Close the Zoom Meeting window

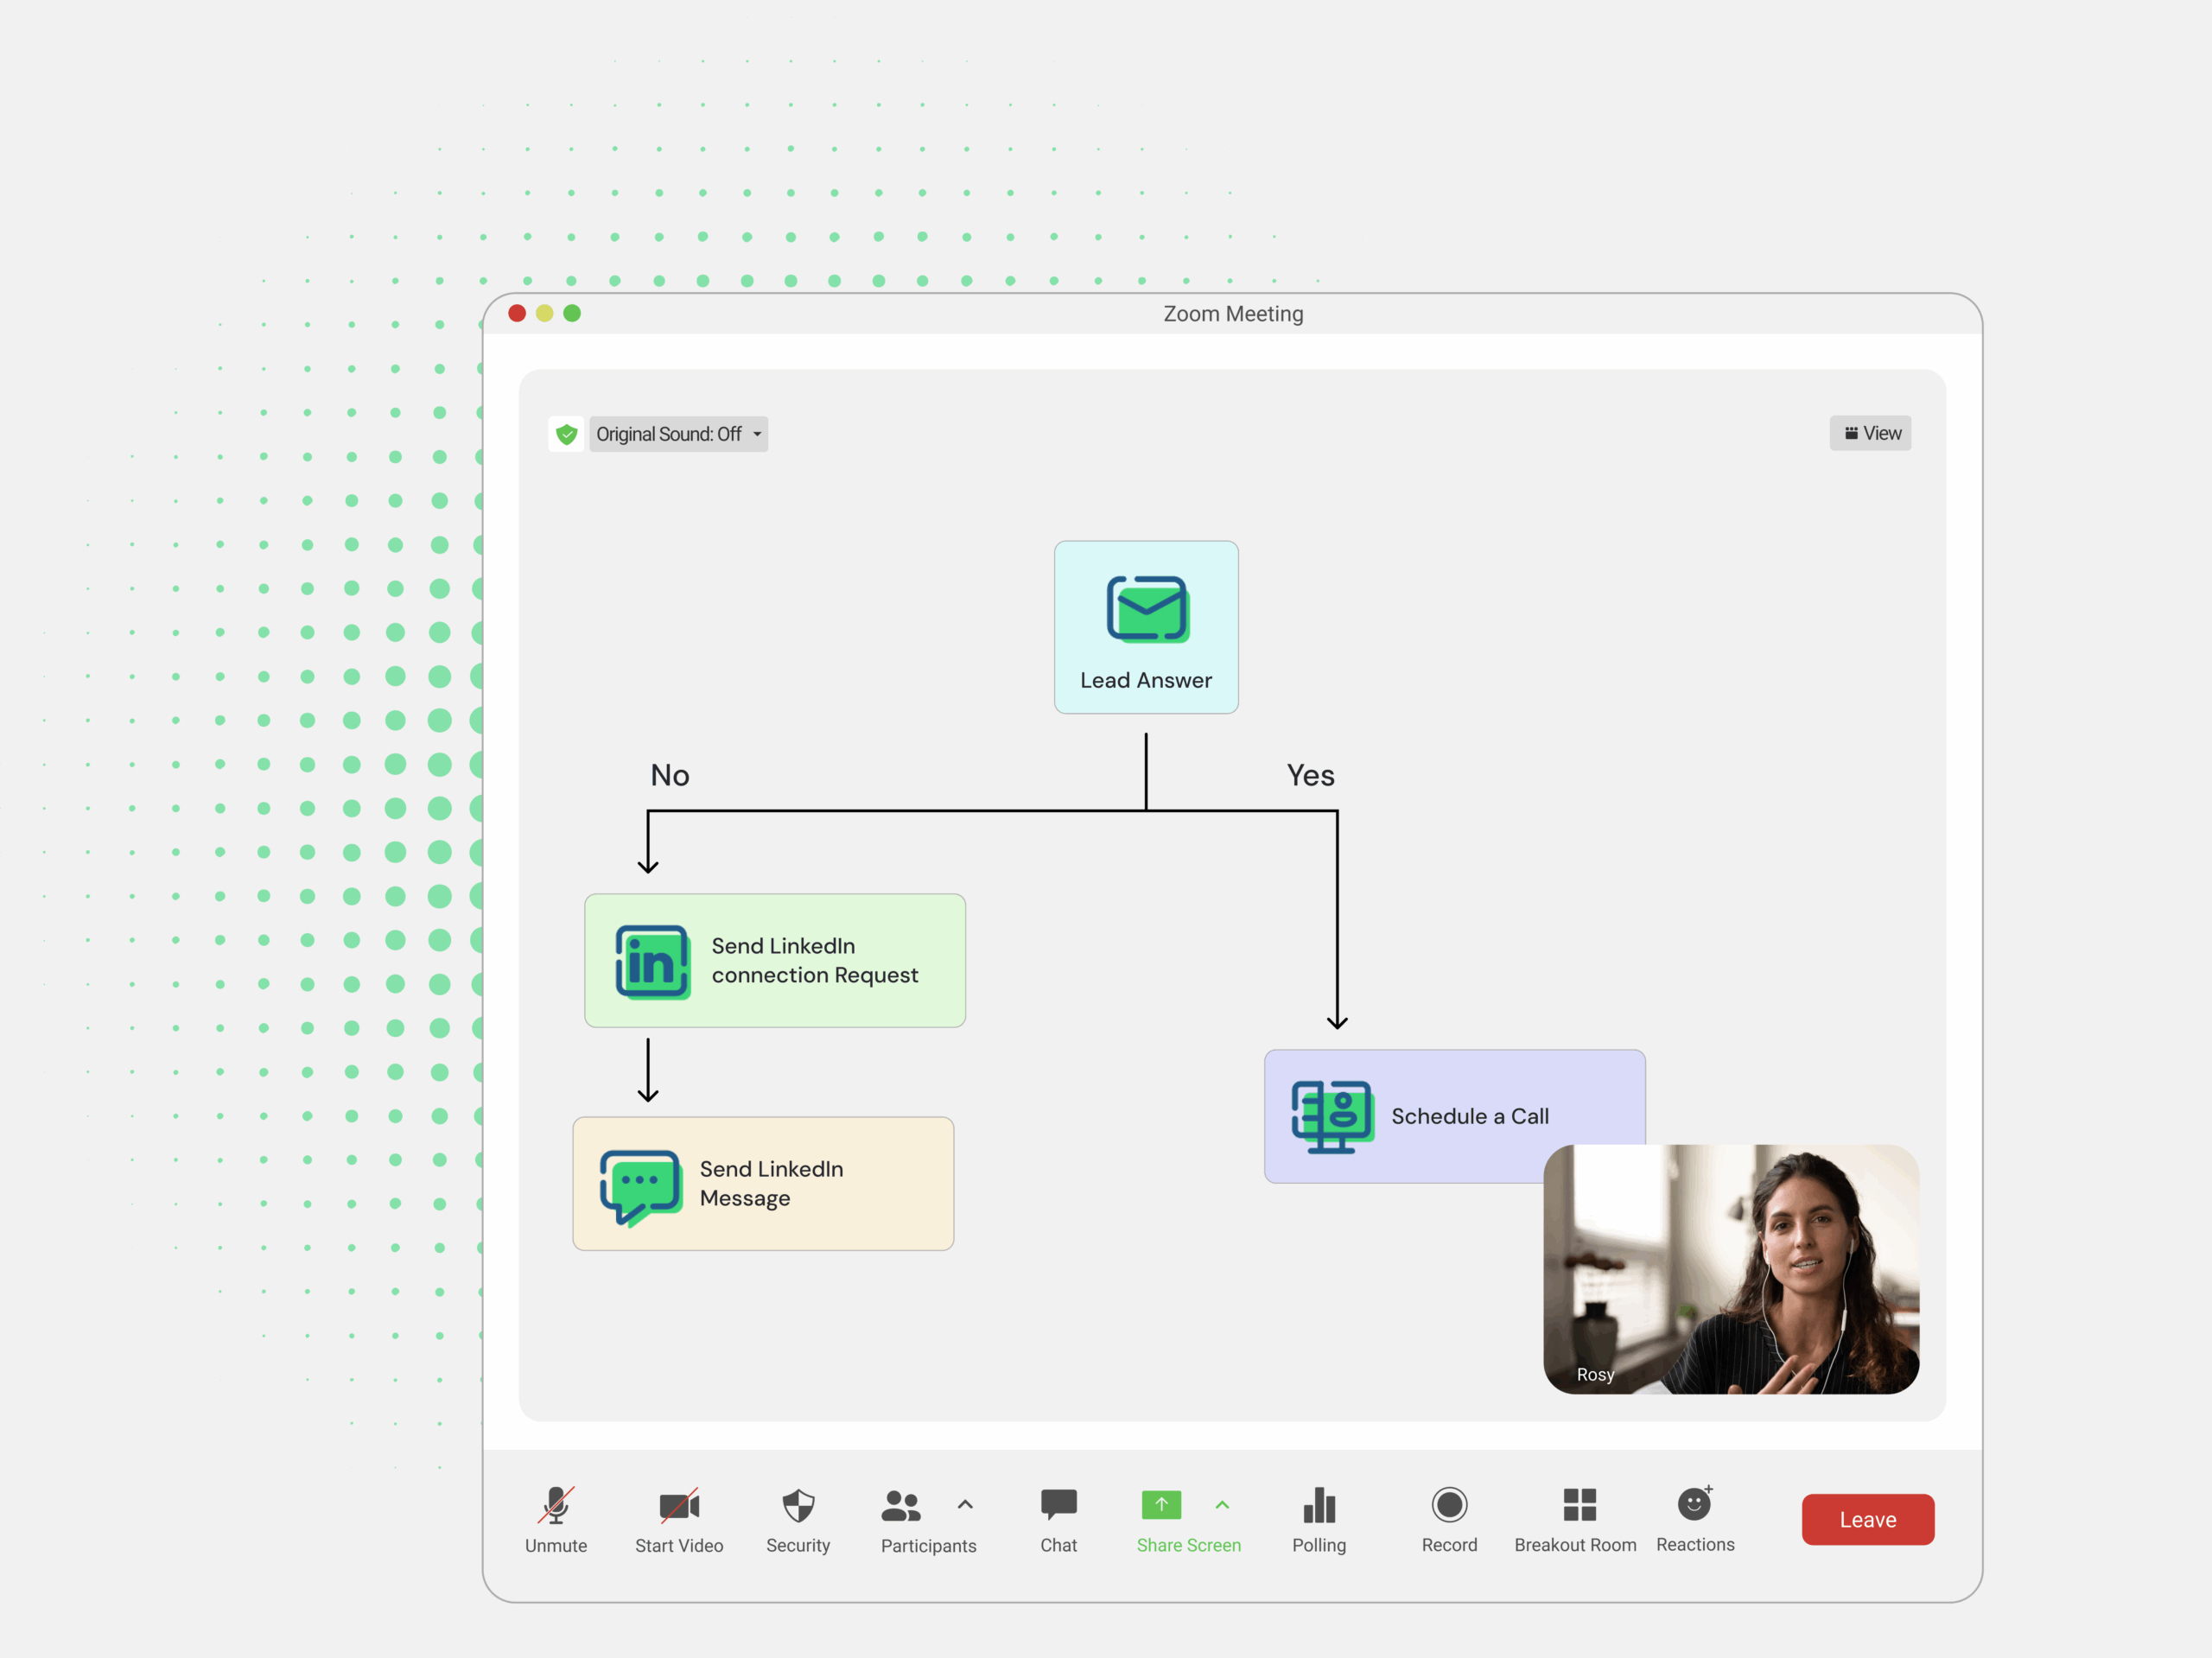(517, 313)
